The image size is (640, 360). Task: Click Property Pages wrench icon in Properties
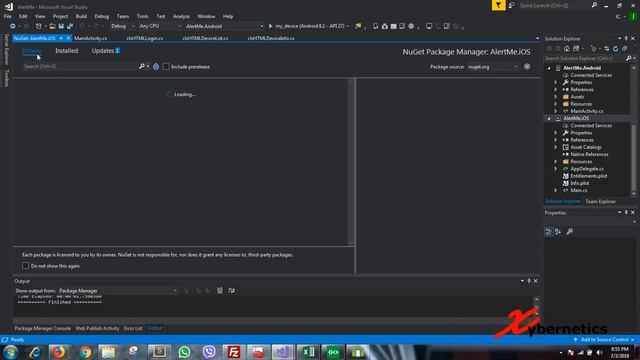coord(569,232)
